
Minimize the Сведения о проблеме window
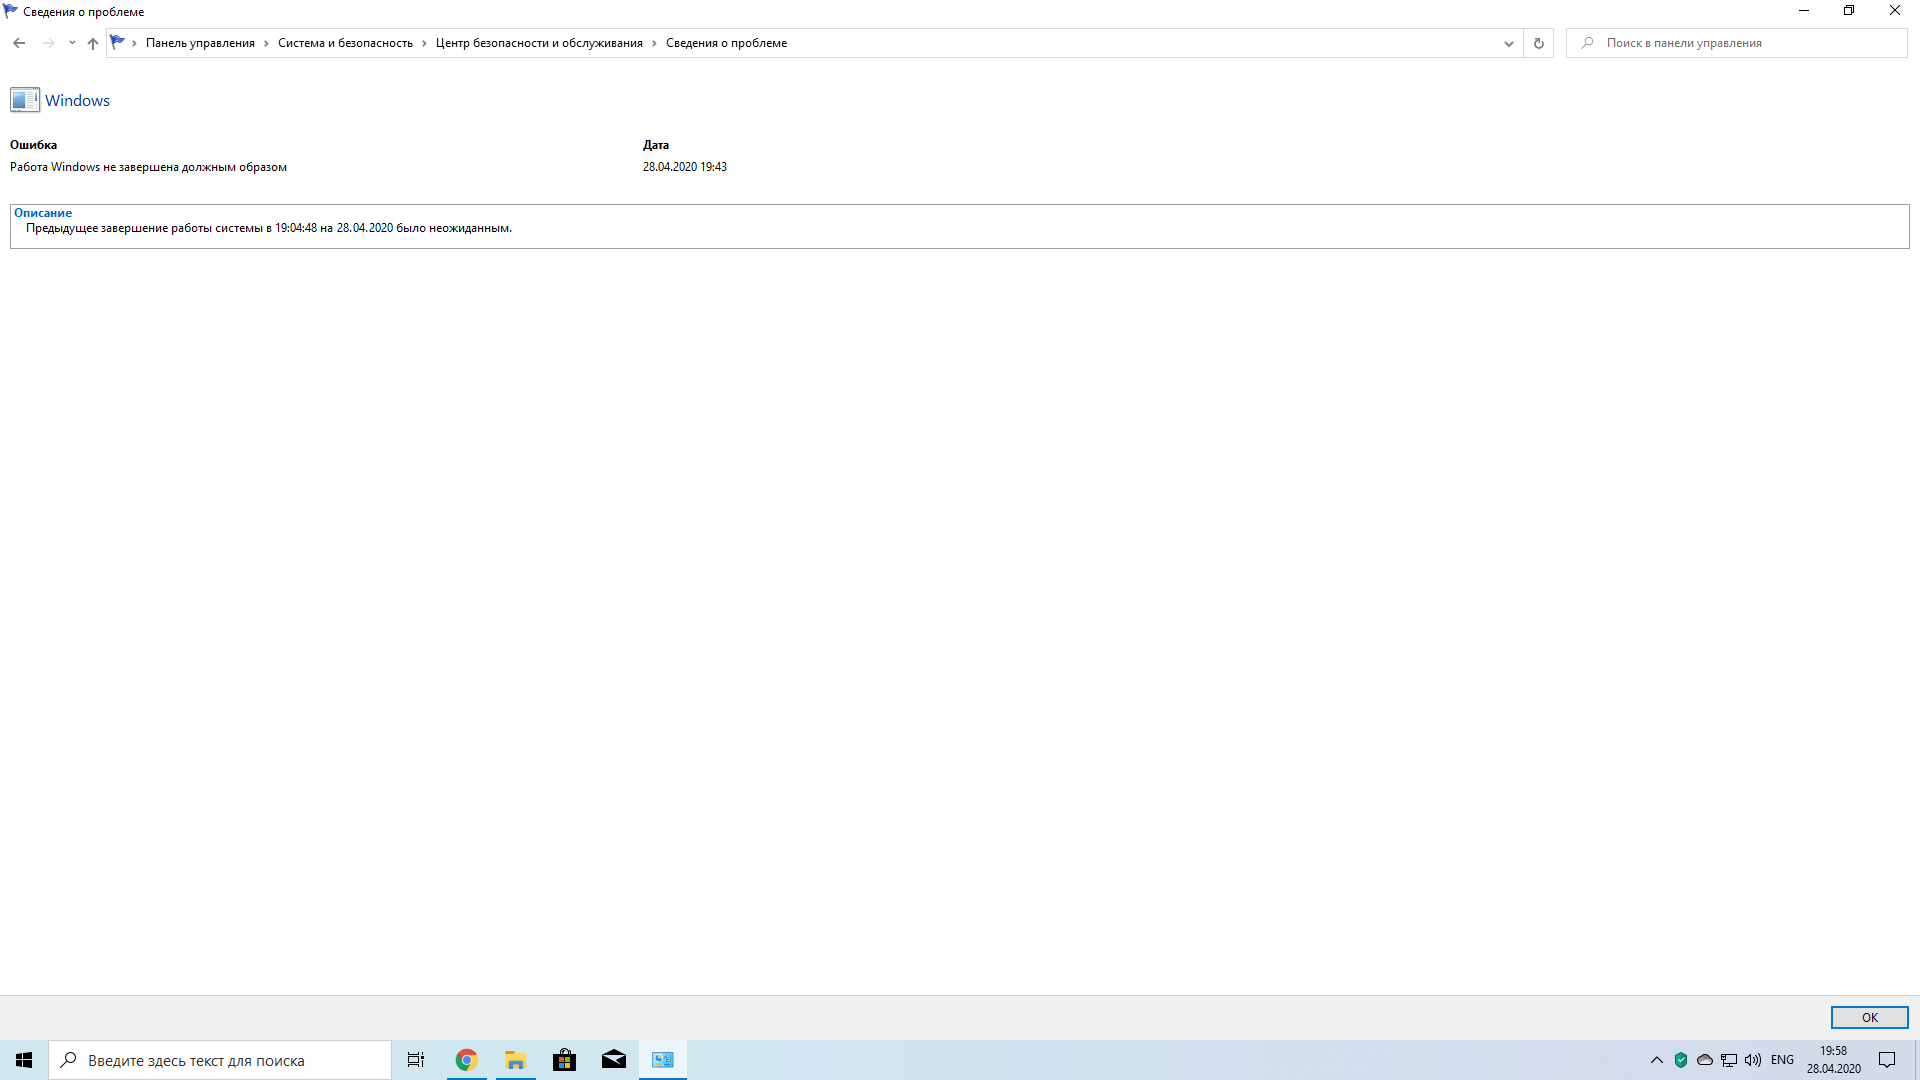[1804, 11]
